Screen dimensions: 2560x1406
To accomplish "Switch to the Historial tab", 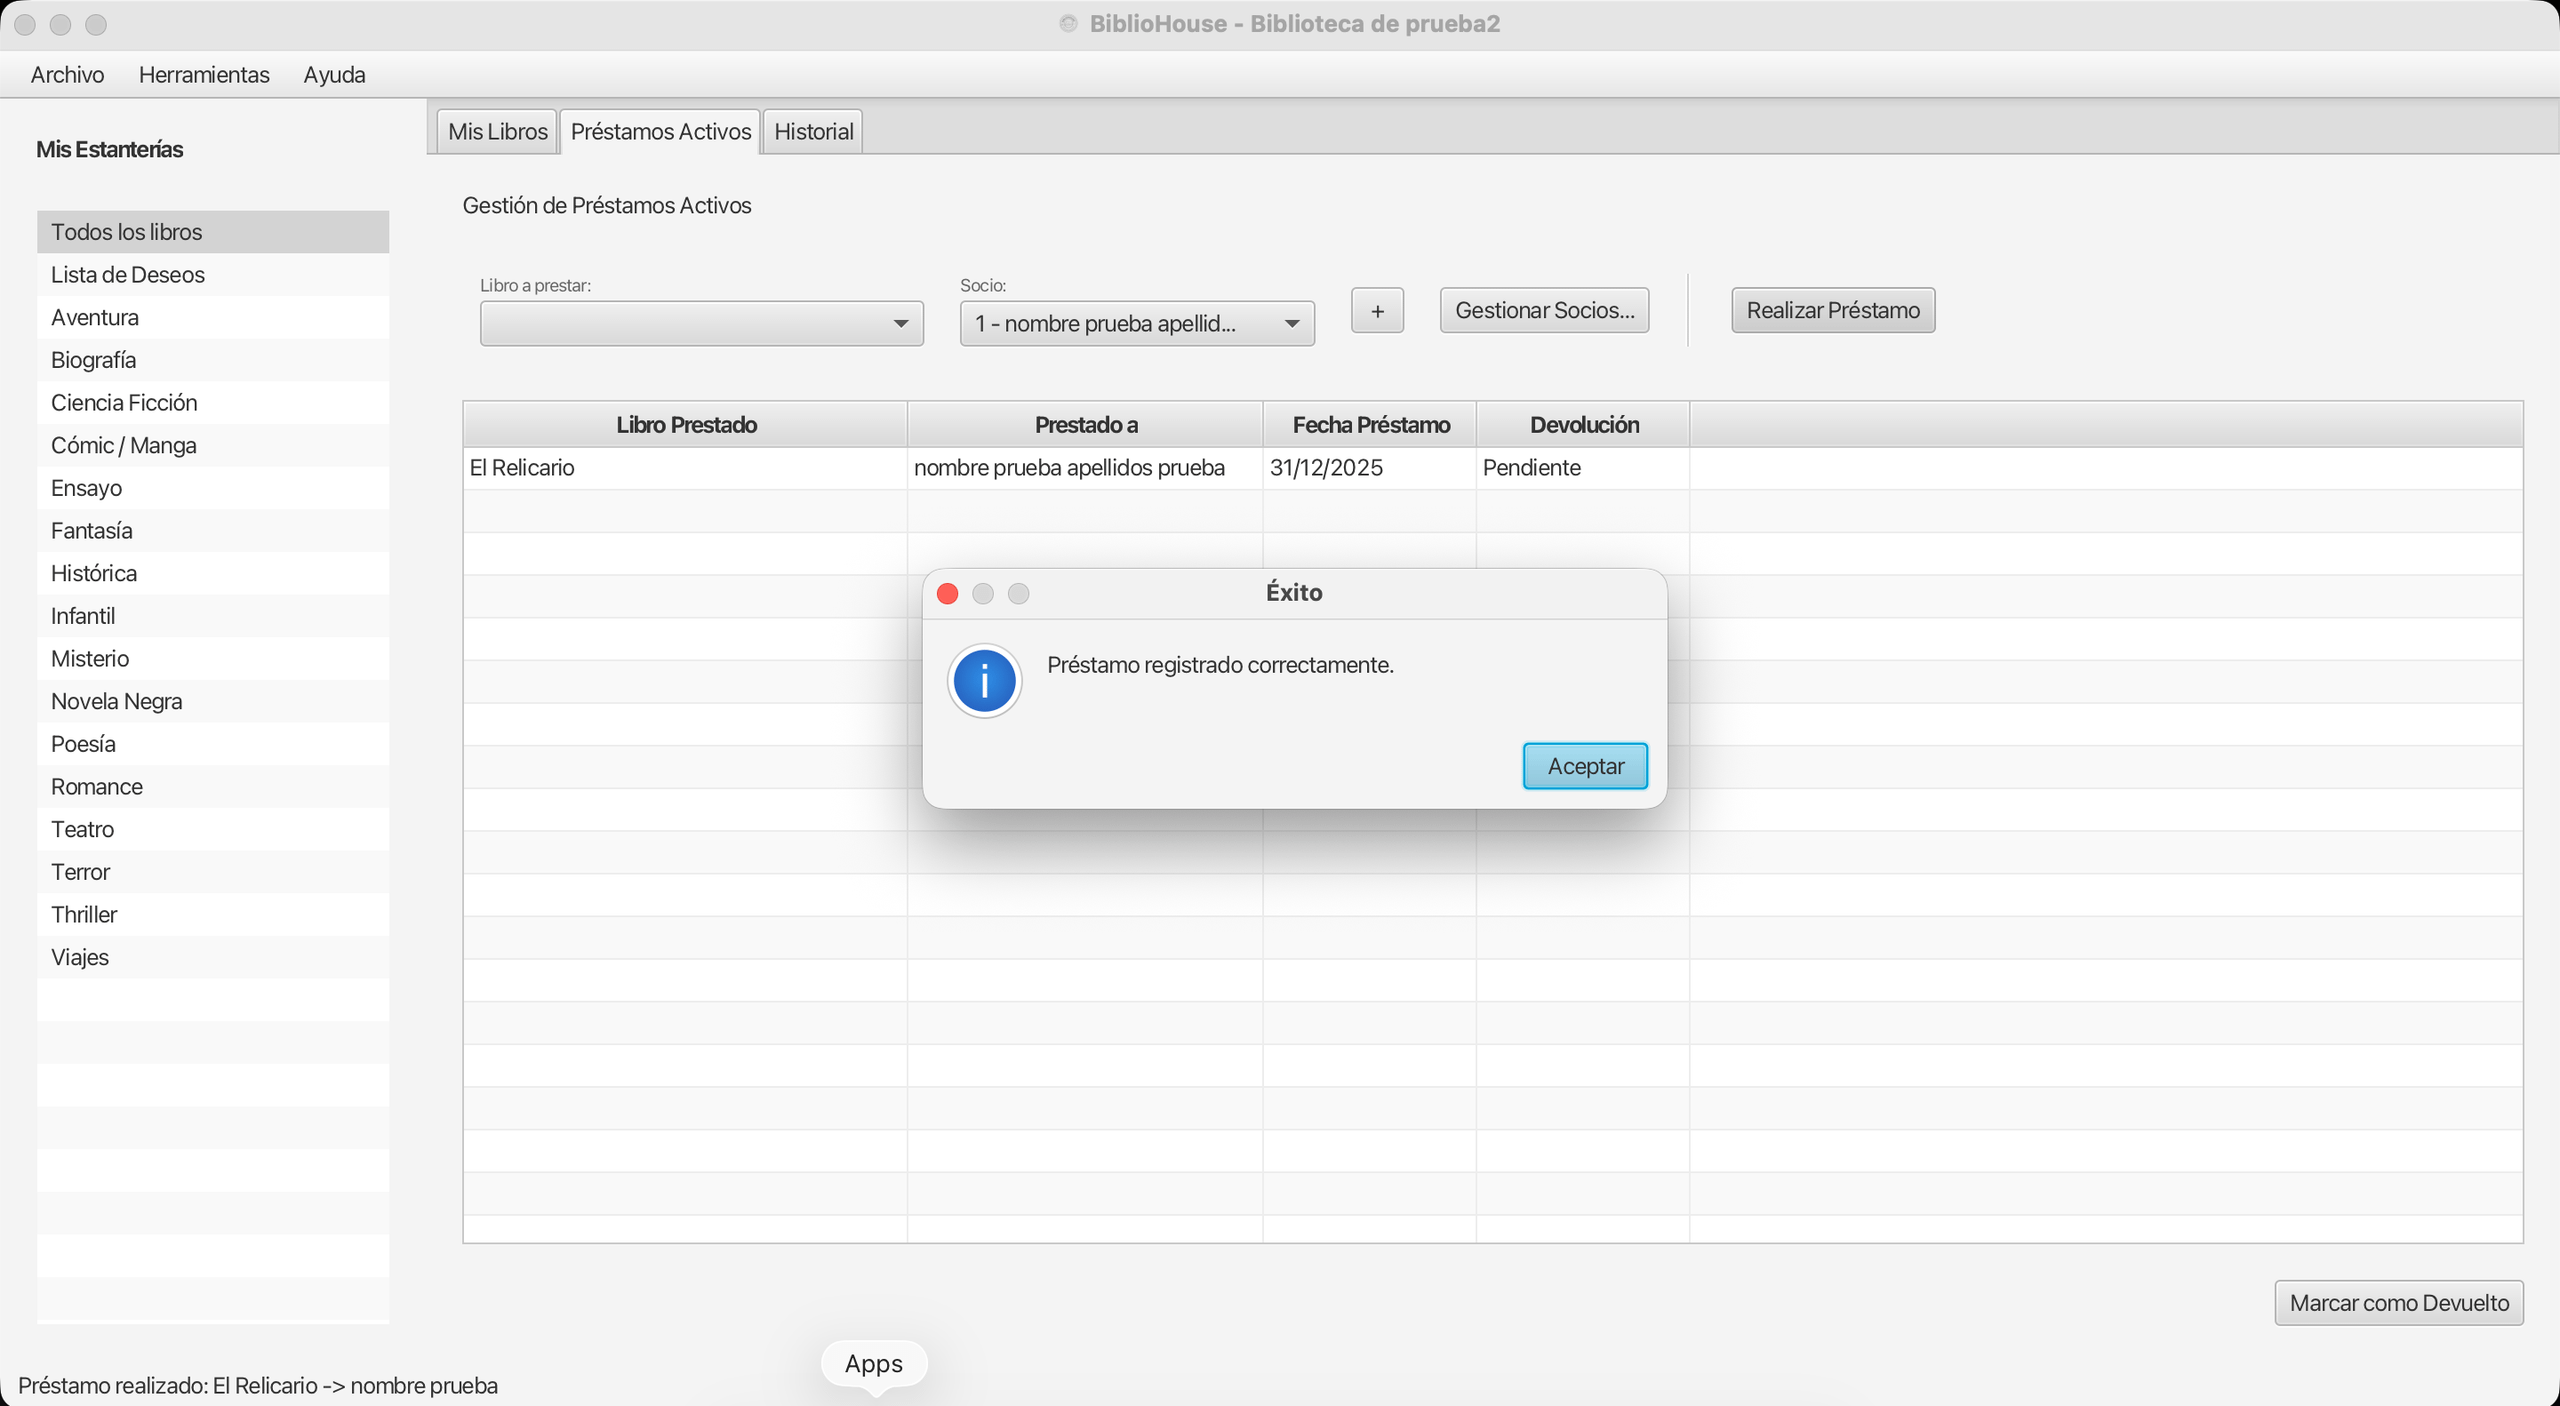I will click(x=813, y=132).
